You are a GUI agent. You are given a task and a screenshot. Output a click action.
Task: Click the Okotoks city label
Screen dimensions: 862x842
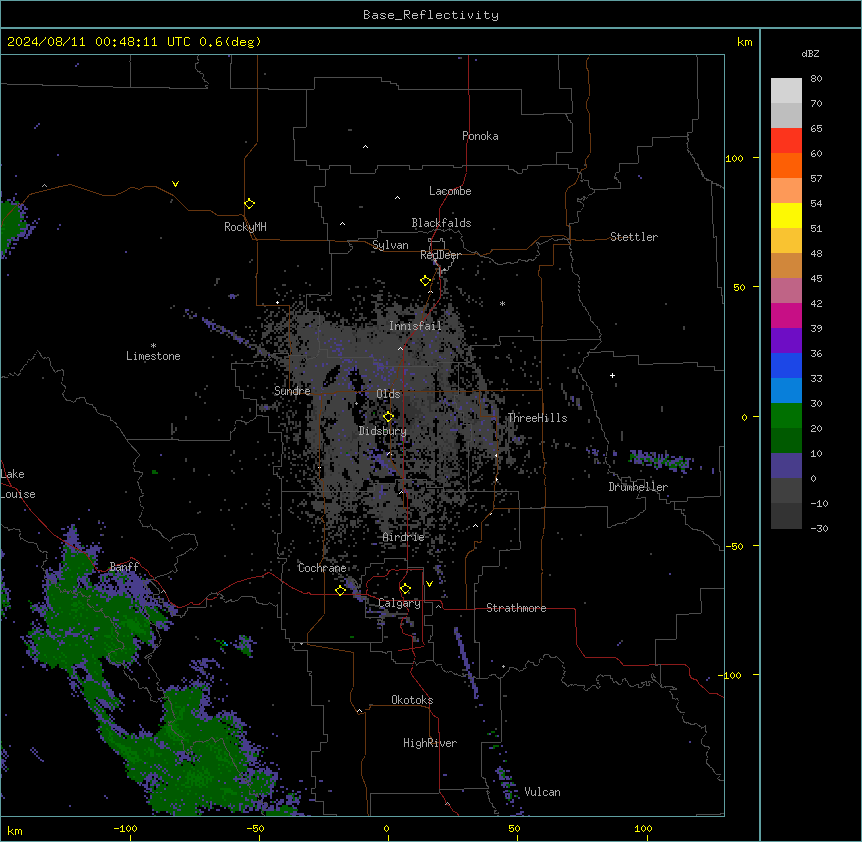[412, 700]
